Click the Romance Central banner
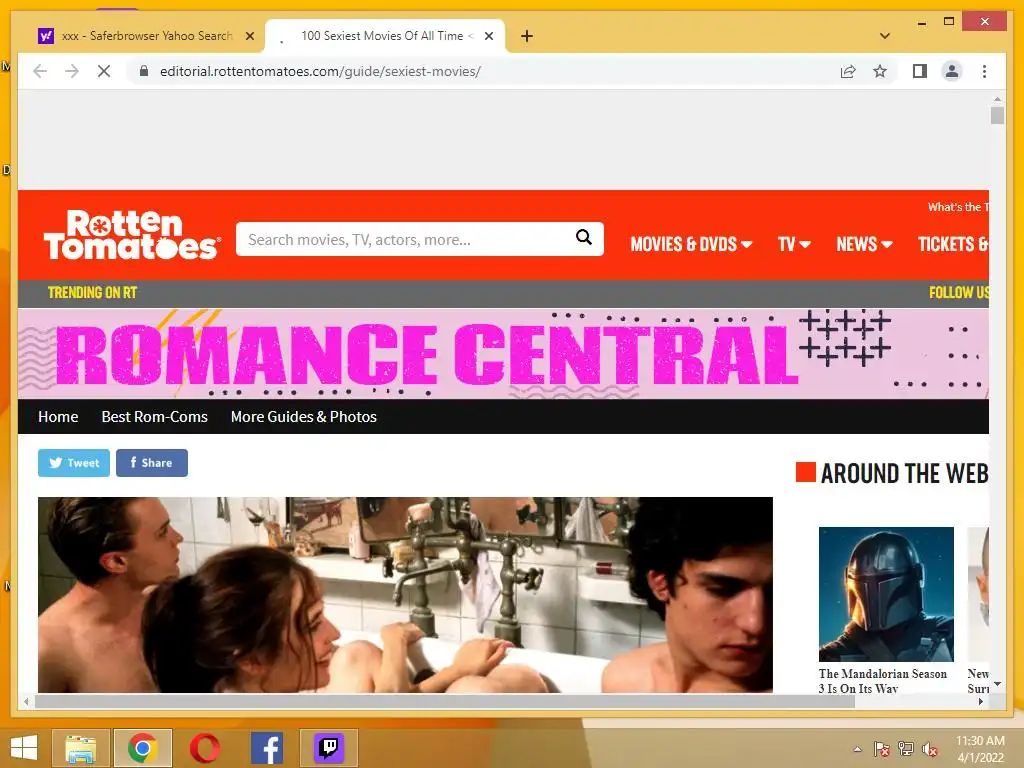The height and width of the screenshot is (768, 1024). point(503,353)
